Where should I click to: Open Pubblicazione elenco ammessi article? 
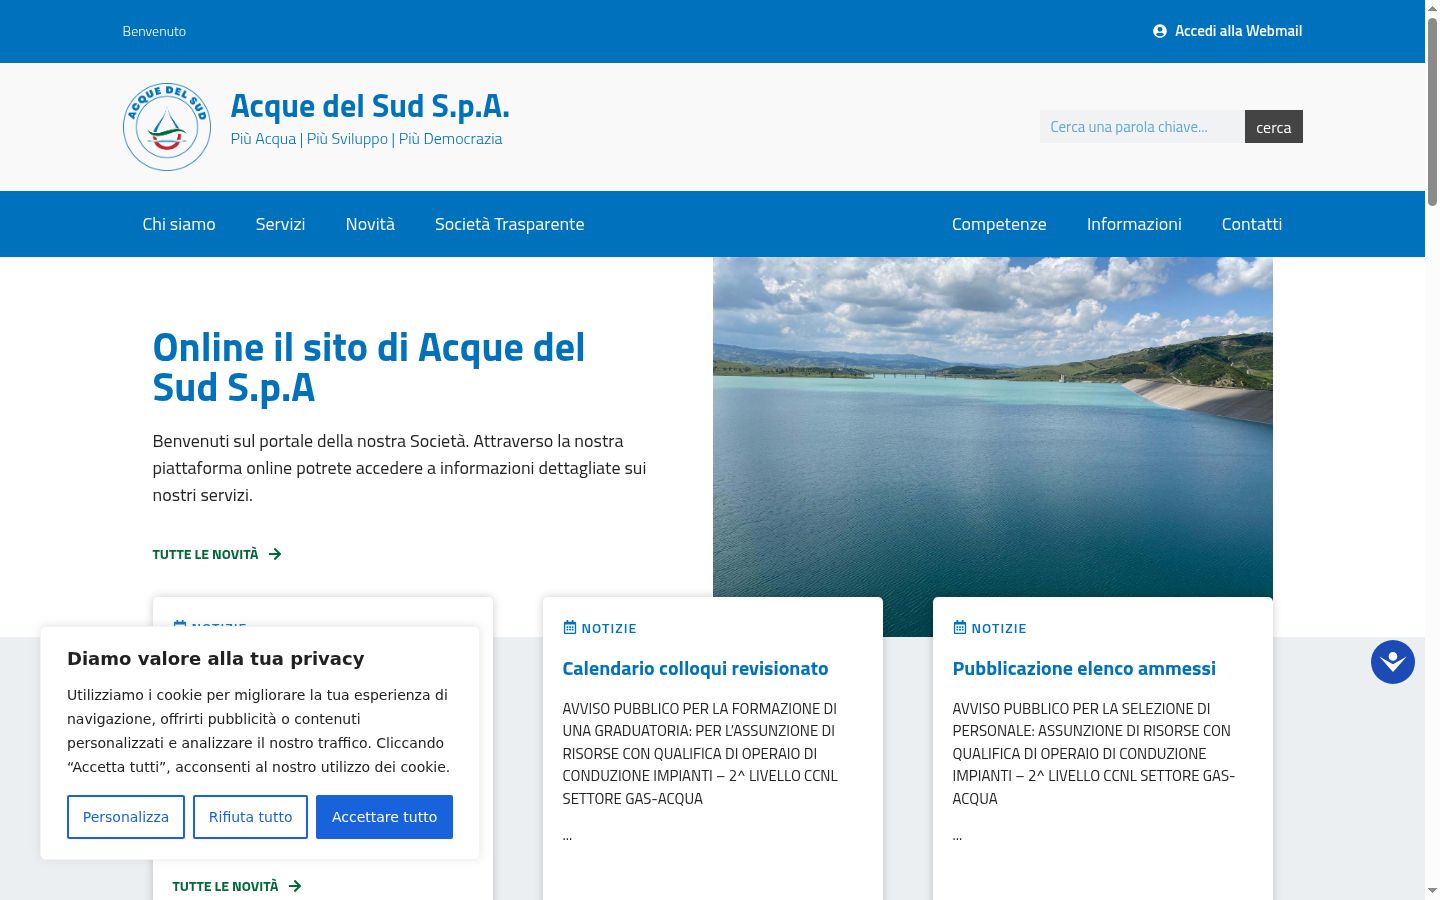coord(1084,668)
